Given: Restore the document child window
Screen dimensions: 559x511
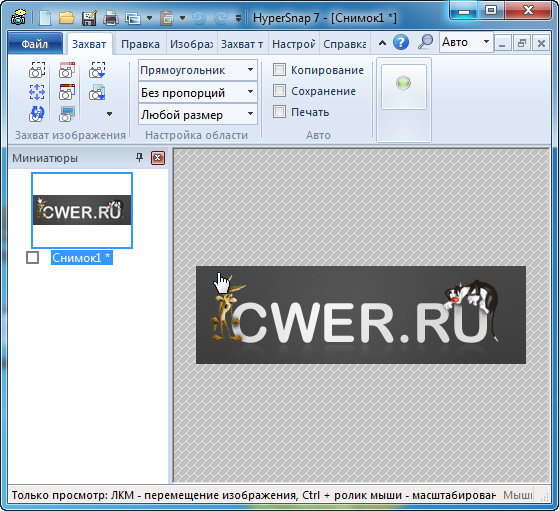Looking at the screenshot, I should tap(522, 44).
